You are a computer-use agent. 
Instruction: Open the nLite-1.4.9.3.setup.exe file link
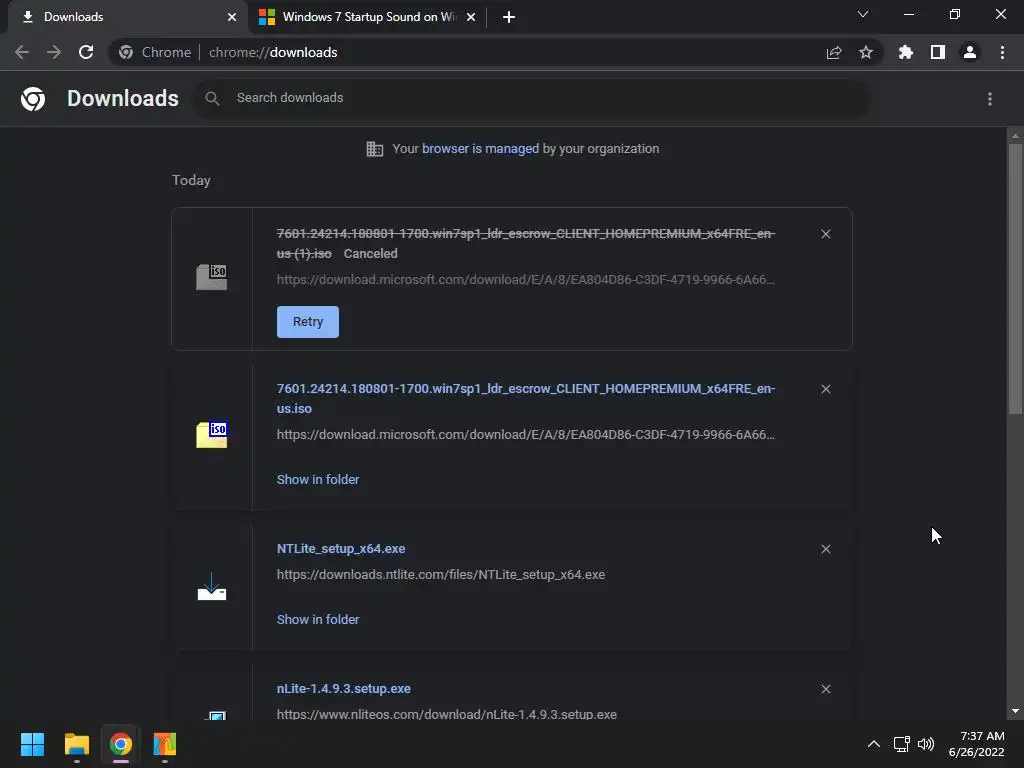pos(344,688)
